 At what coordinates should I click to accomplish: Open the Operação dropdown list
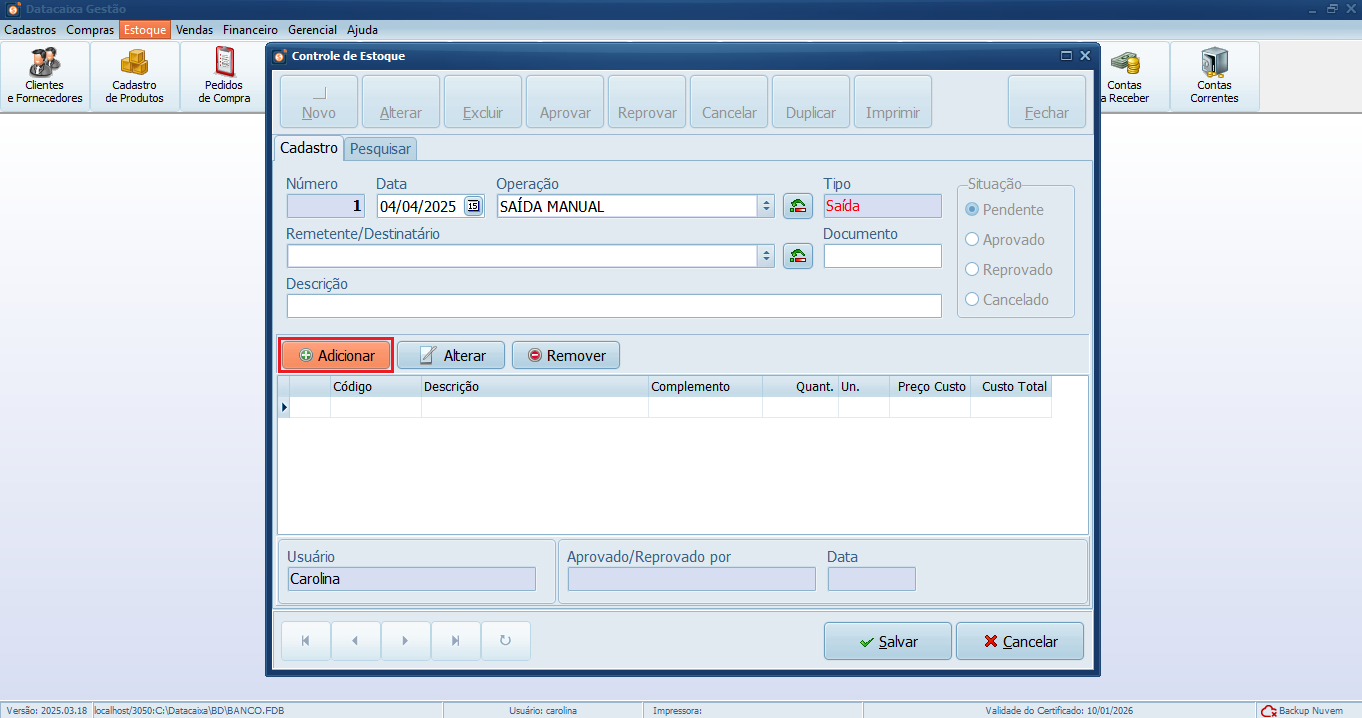coord(767,205)
